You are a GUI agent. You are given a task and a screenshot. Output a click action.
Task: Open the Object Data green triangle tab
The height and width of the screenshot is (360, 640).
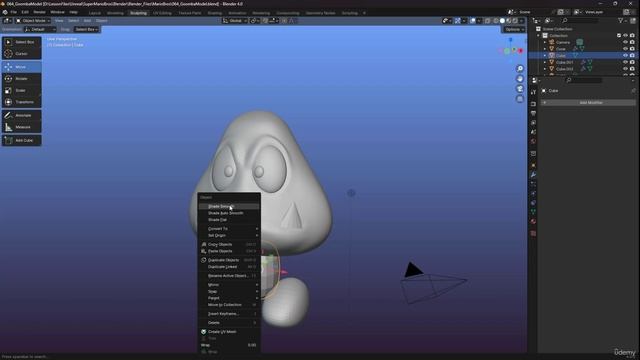[533, 211]
